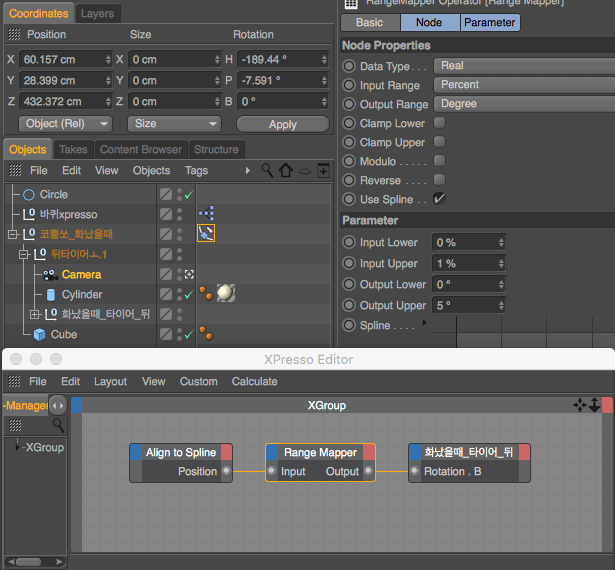The width and height of the screenshot is (615, 570).
Task: Select the Align to Spline tag icon
Action: (206, 233)
